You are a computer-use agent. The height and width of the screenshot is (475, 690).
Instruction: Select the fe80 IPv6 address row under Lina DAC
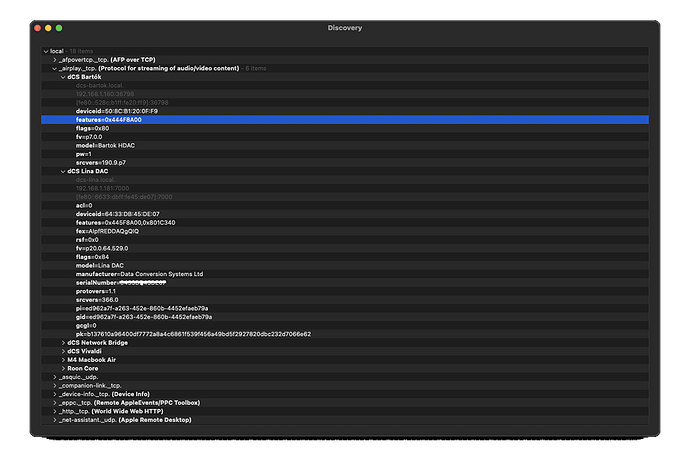345,197
